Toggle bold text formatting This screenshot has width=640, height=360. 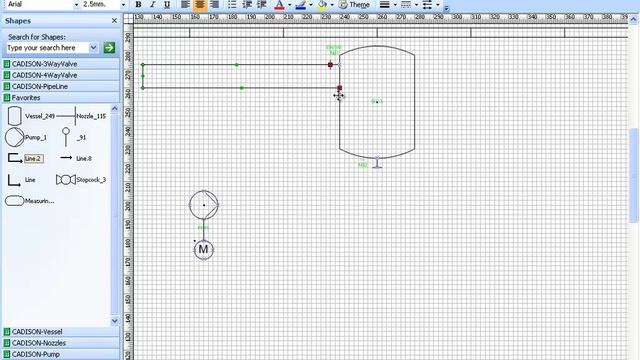(x=138, y=4)
